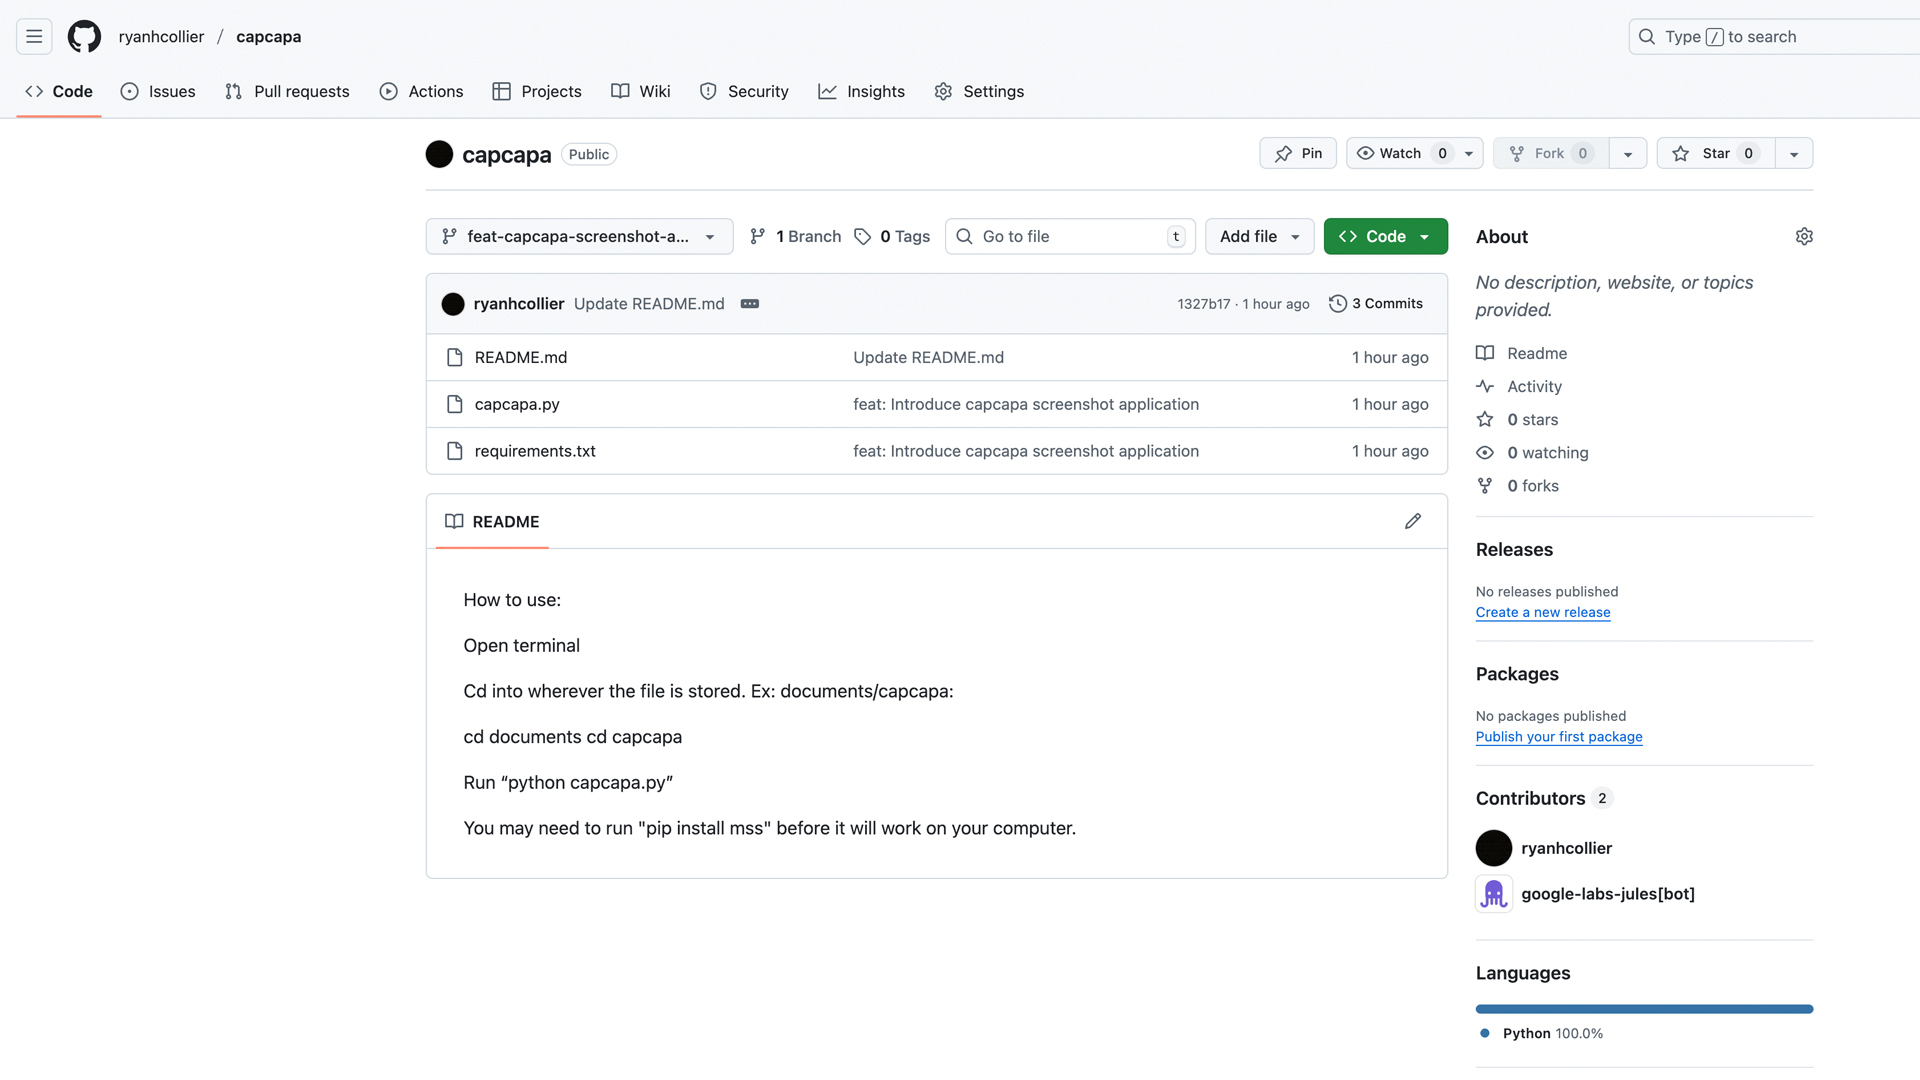
Task: Open the Add file dropdown
Action: [1259, 237]
